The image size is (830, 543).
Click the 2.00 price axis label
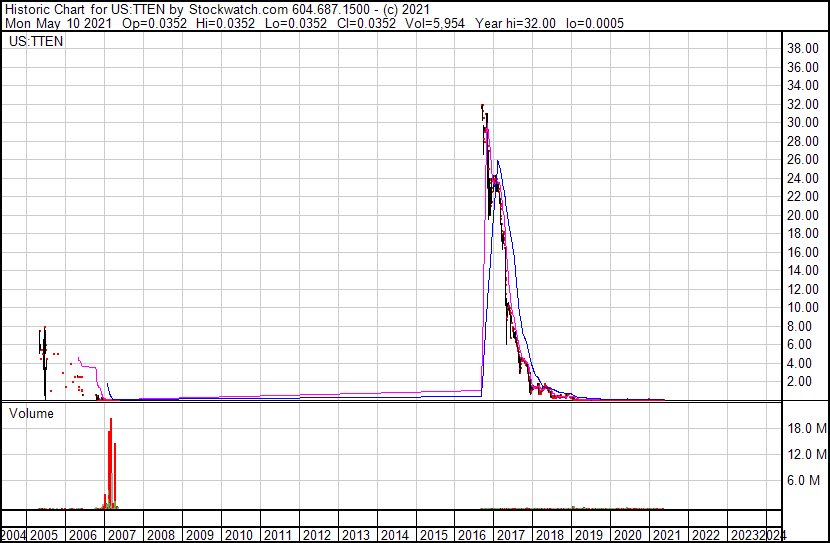click(x=808, y=382)
